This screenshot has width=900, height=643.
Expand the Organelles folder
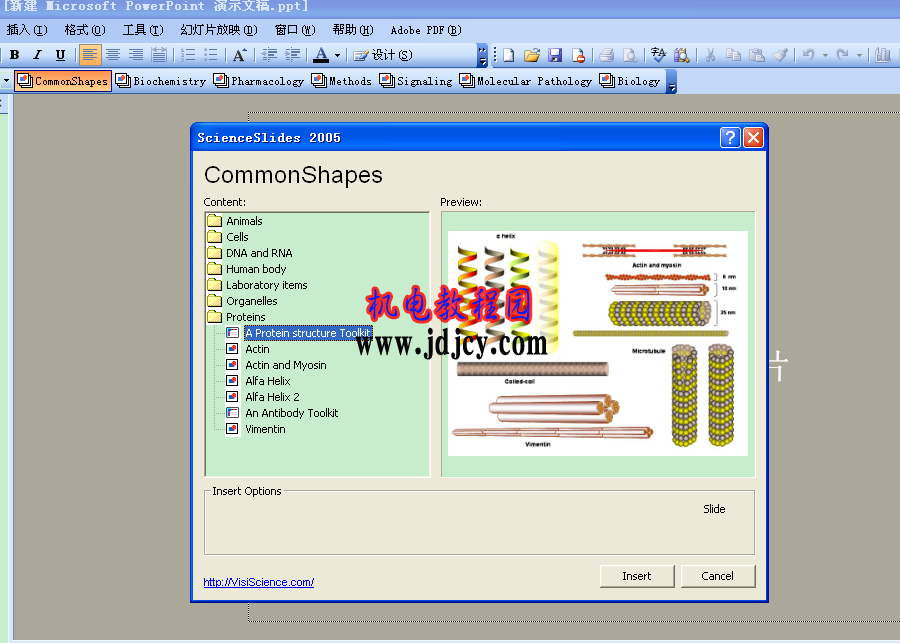coord(243,301)
